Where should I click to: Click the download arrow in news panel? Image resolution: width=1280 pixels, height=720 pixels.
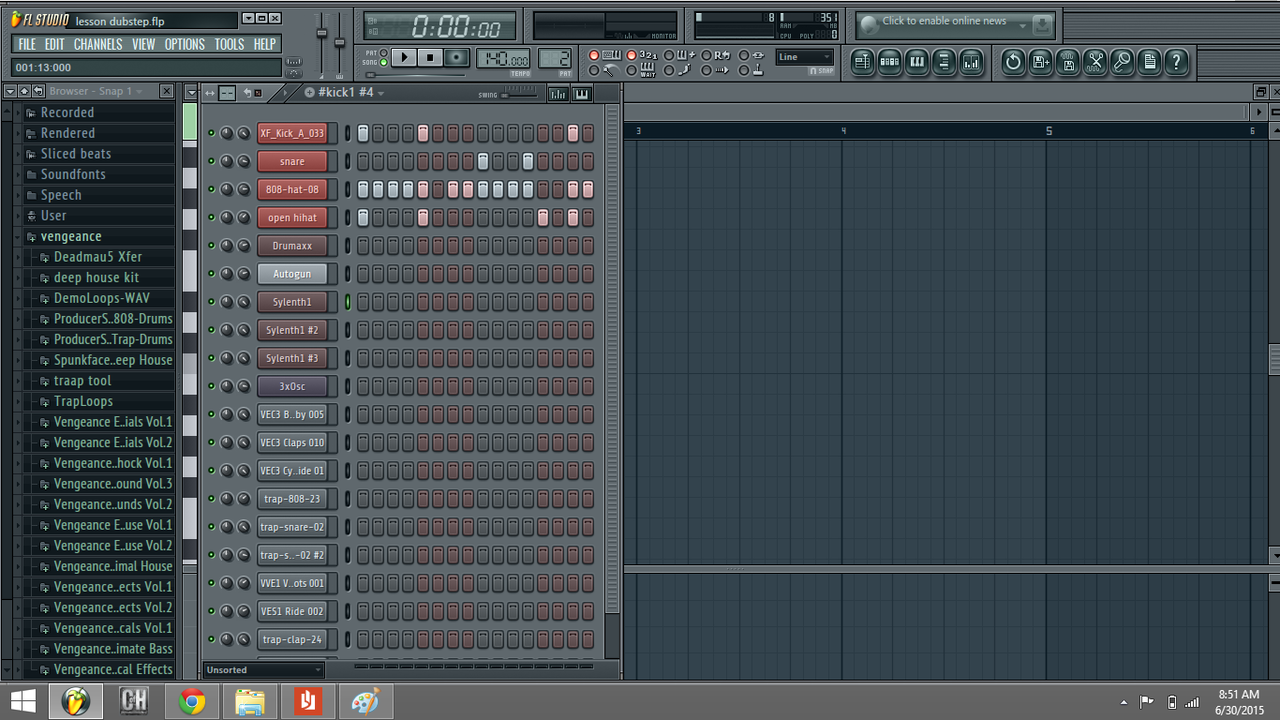coord(1042,23)
